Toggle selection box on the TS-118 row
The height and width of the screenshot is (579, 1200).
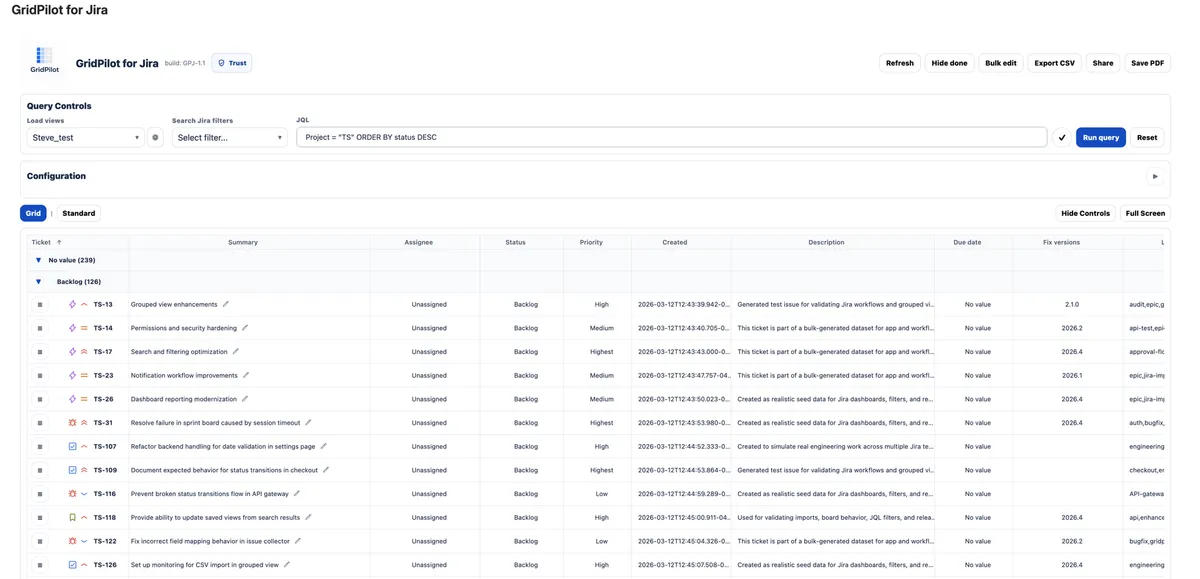(x=40, y=518)
